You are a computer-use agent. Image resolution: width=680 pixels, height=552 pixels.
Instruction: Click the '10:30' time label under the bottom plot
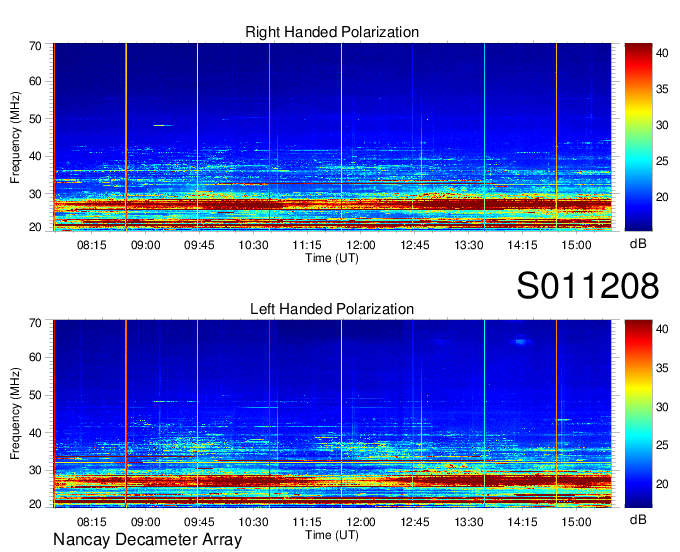pyautogui.click(x=253, y=522)
